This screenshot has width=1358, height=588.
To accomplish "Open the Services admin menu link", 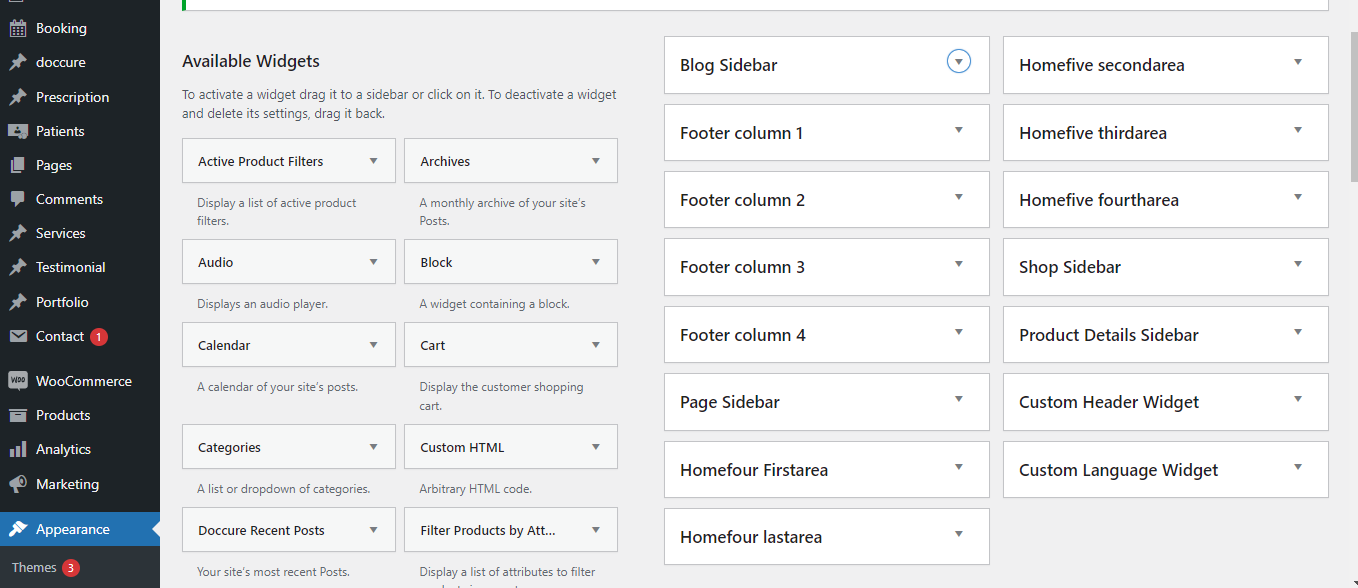I will [x=60, y=233].
